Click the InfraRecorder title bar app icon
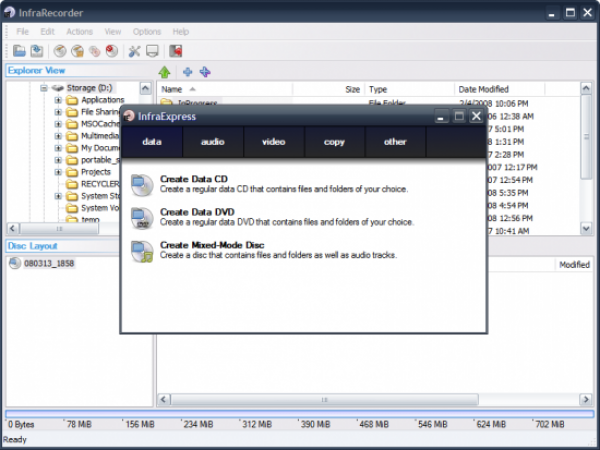This screenshot has height=450, width=600. point(9,13)
